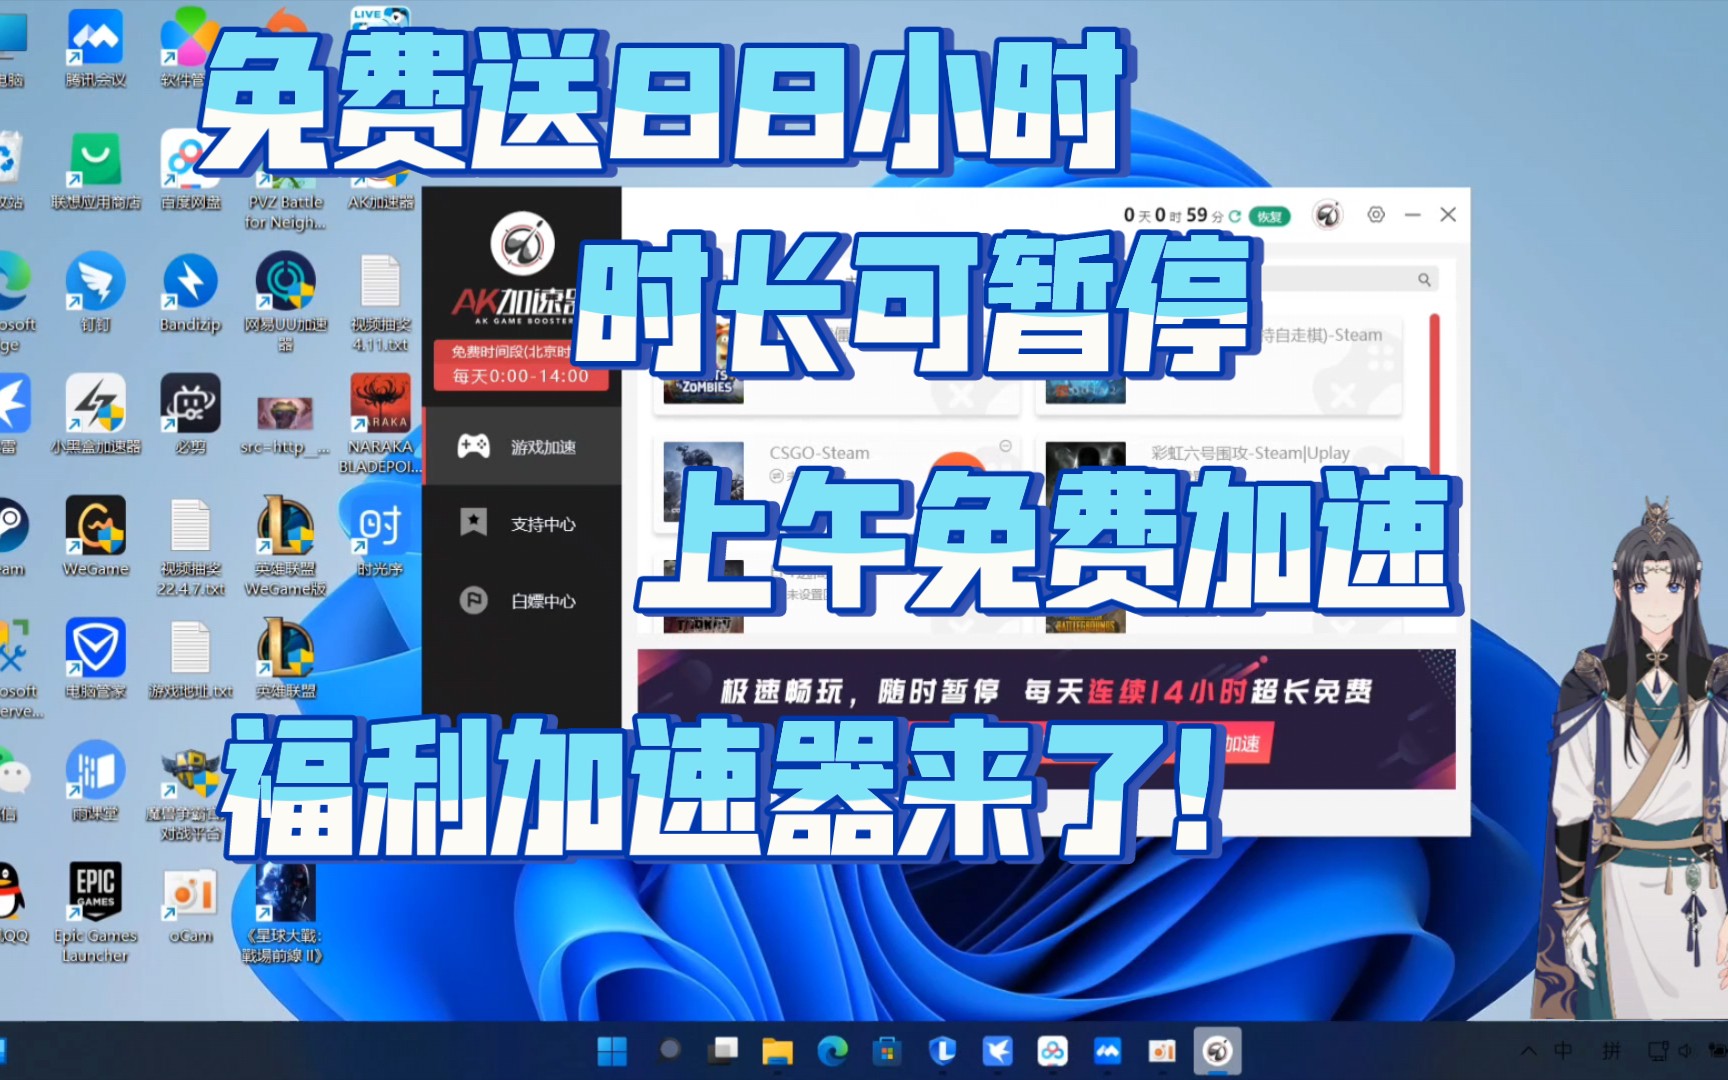This screenshot has width=1728, height=1080.
Task: Open the Bandizip desktop shortcut
Action: point(190,293)
